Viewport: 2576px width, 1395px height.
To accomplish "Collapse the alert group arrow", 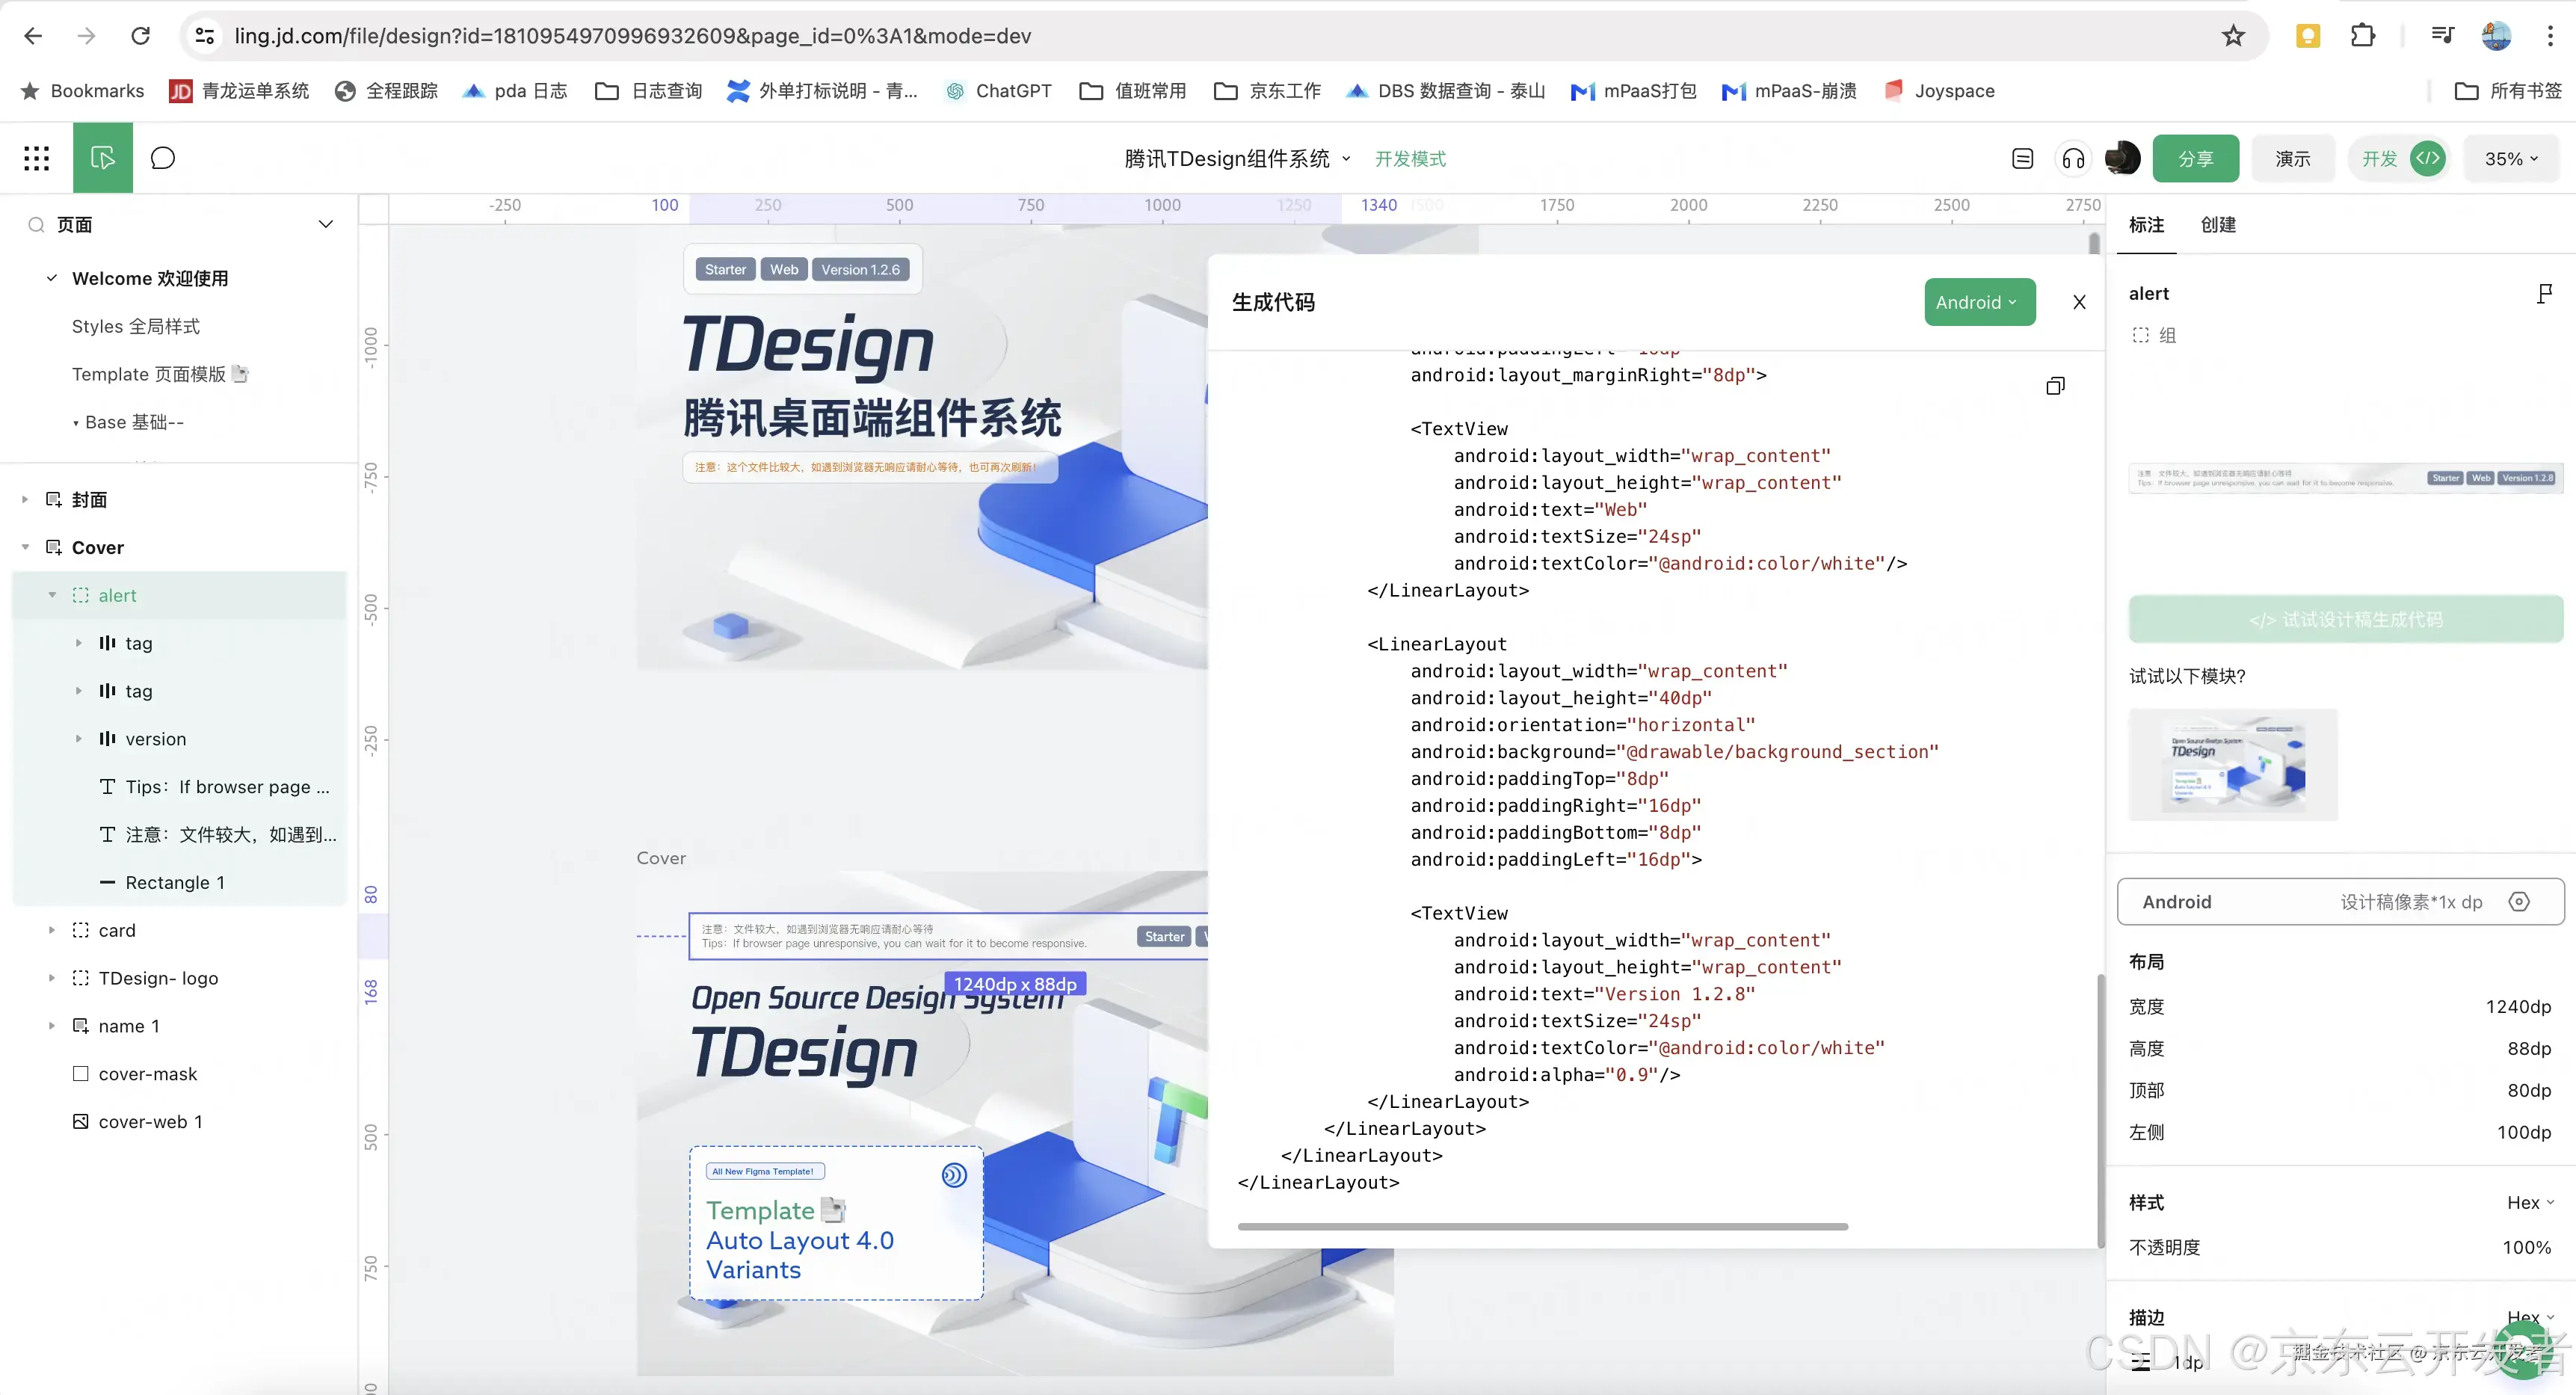I will coord(52,595).
